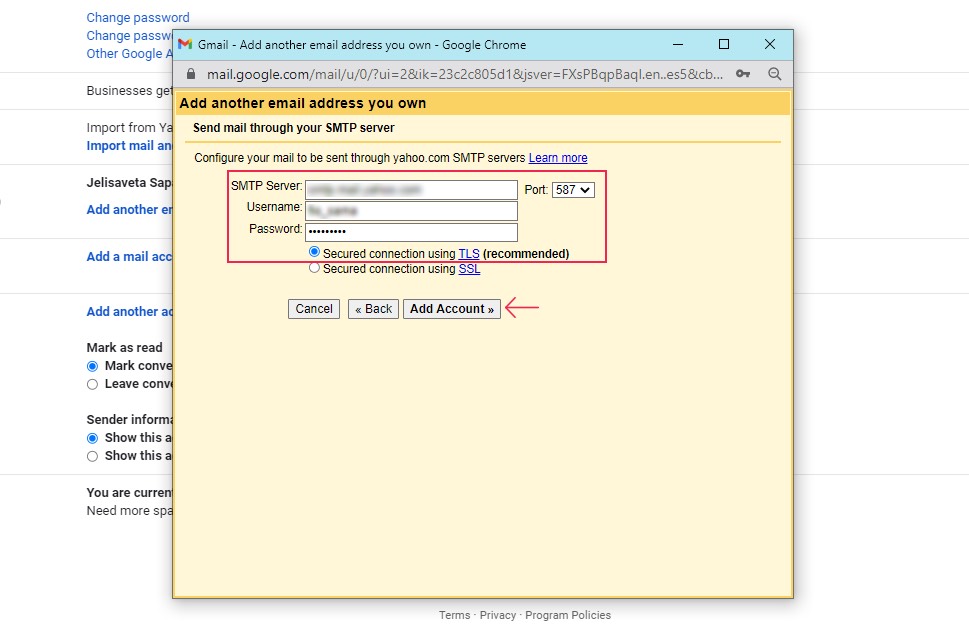Choose second Show this sender information radio
This screenshot has width=969, height=636.
pos(93,456)
